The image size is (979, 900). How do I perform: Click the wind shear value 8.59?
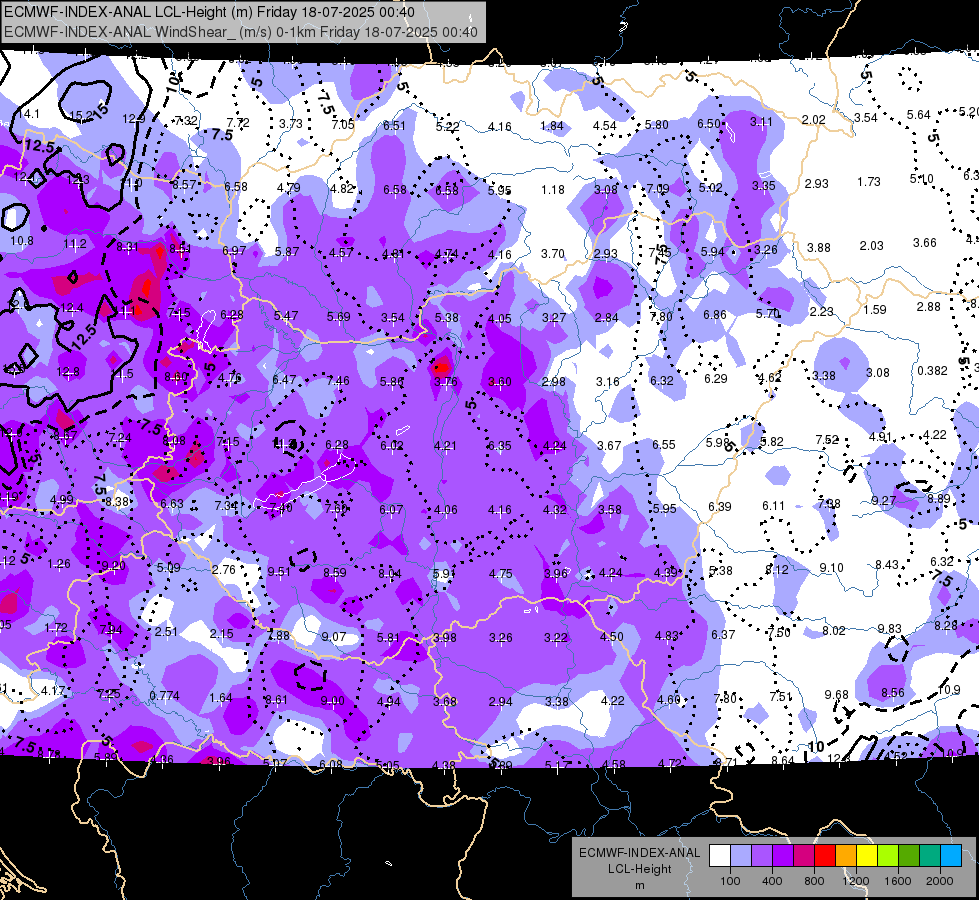click(x=335, y=572)
